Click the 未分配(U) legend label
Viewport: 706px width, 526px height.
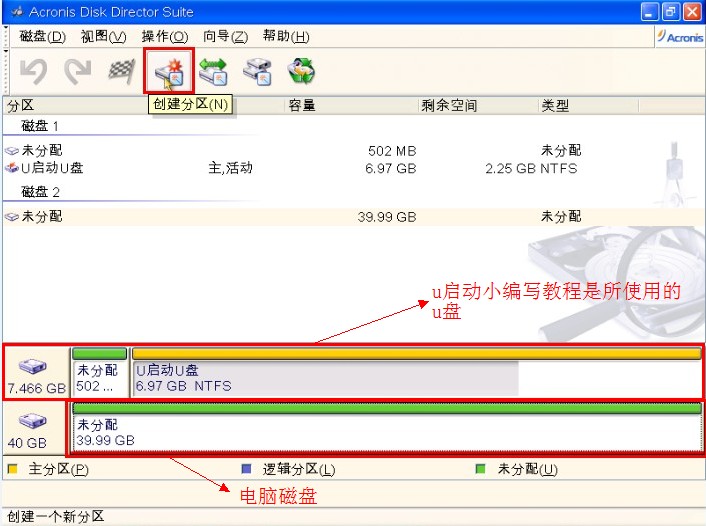point(528,469)
